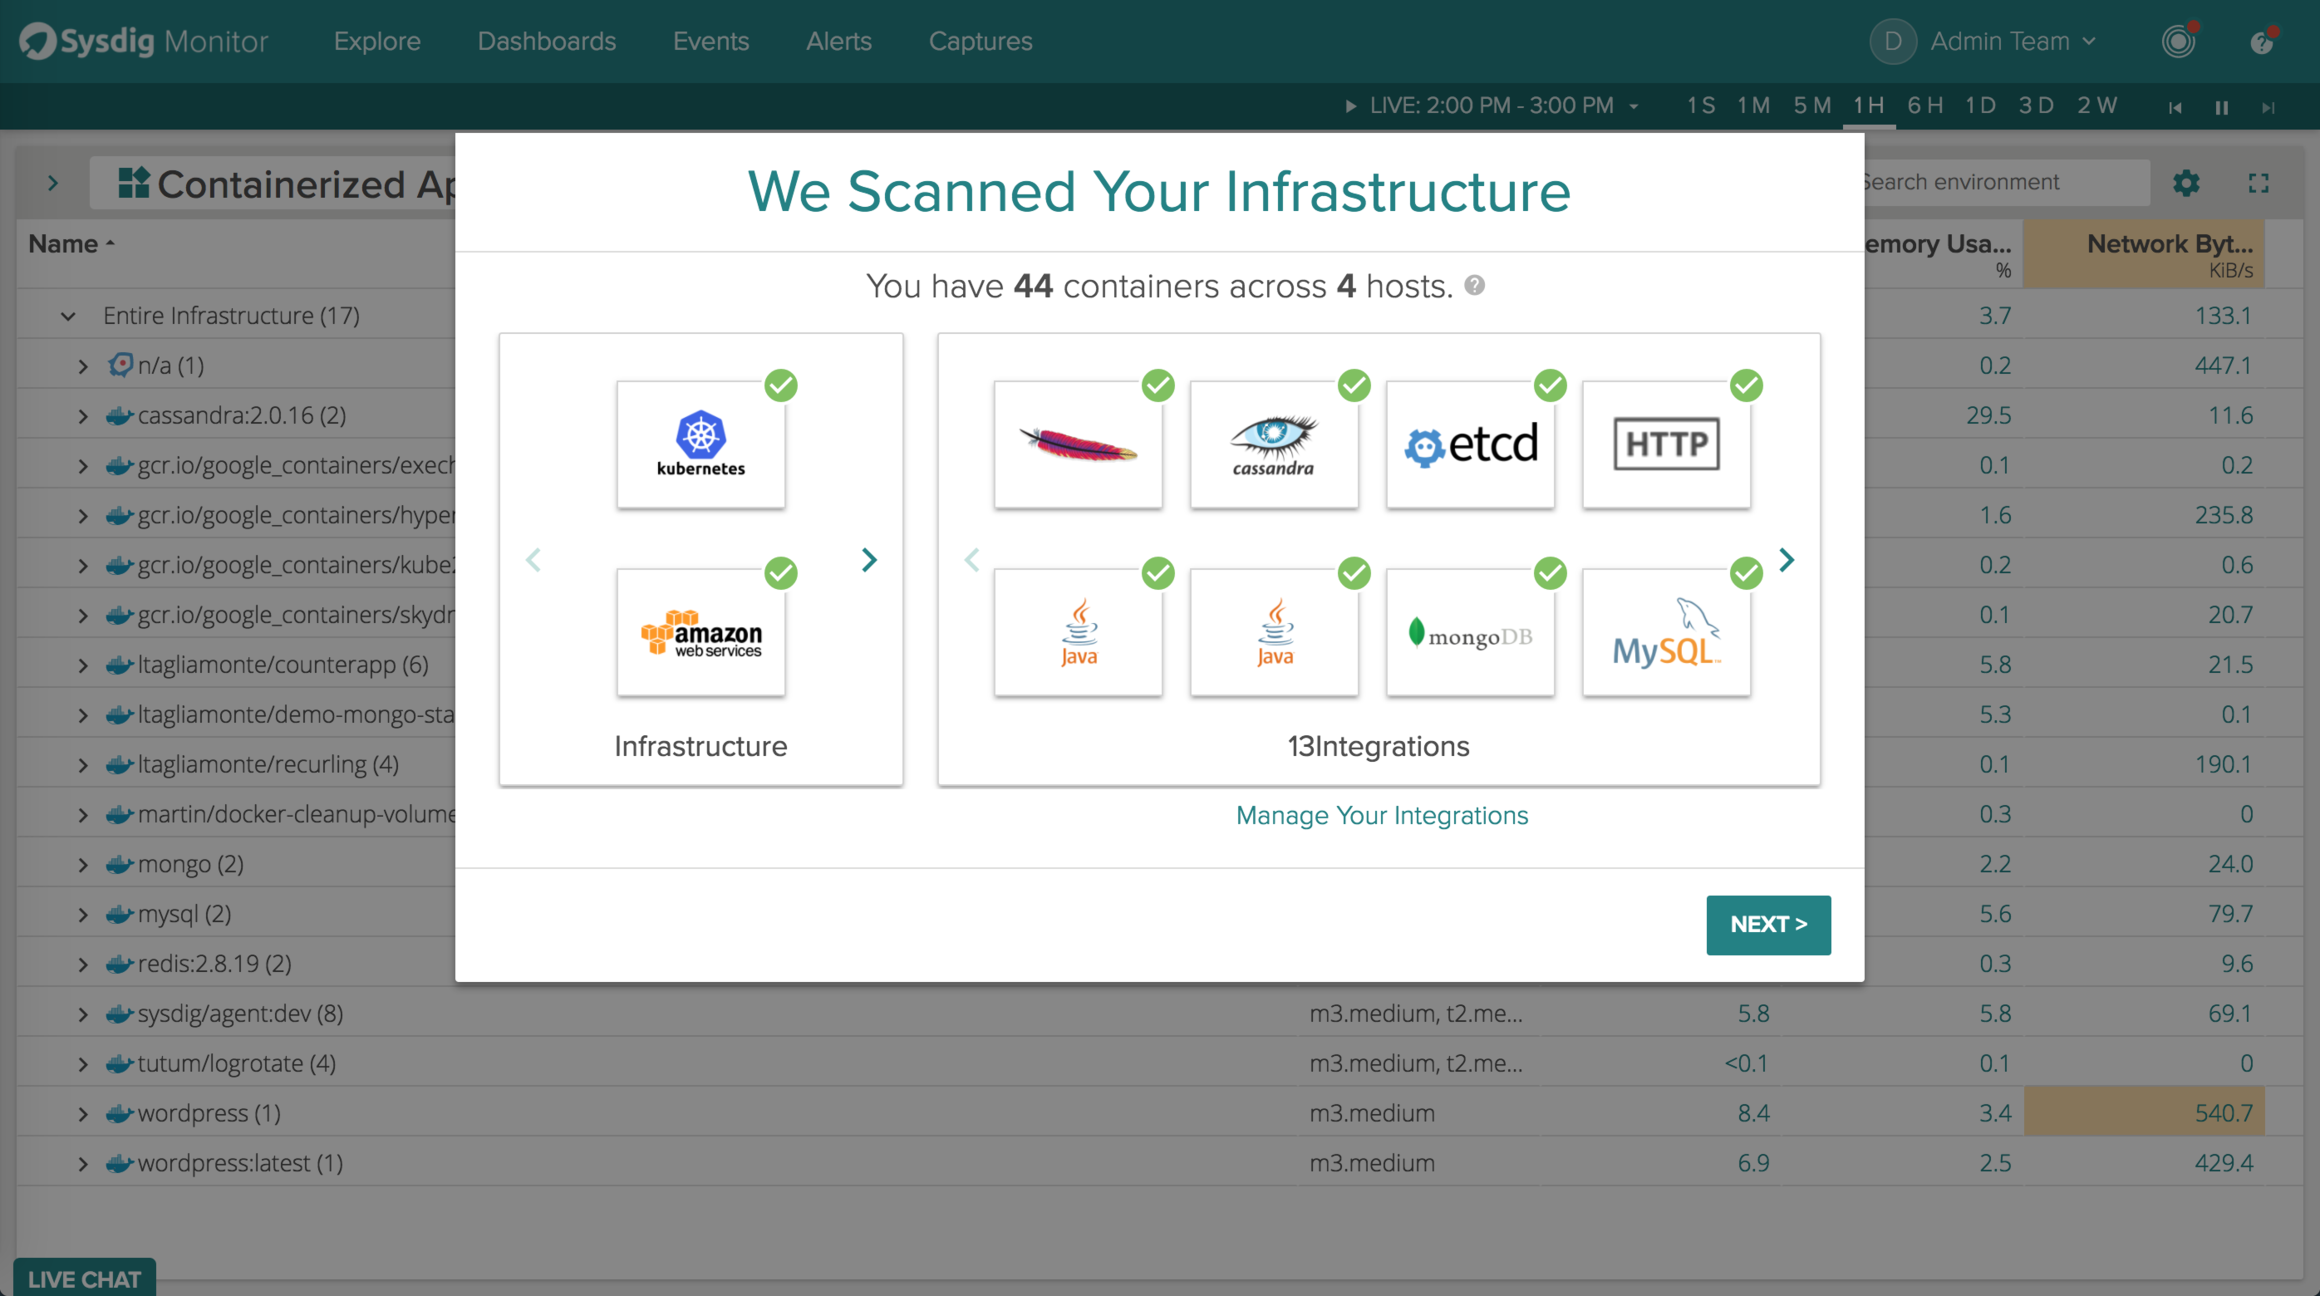2320x1296 pixels.
Task: Expand the mysql (2) row
Action: (83, 914)
